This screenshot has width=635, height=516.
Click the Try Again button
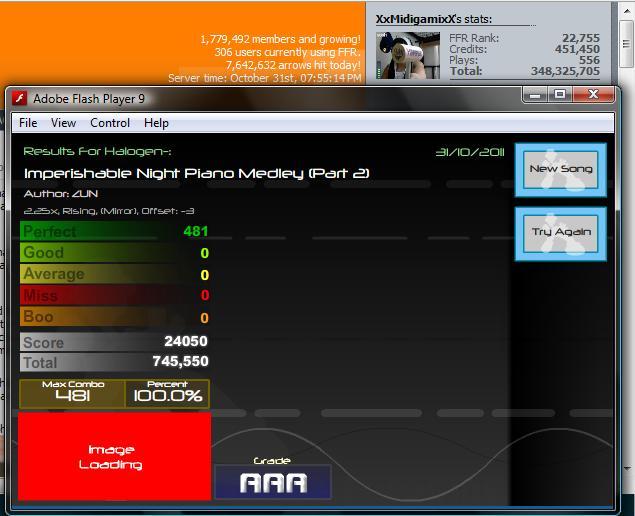pos(560,233)
